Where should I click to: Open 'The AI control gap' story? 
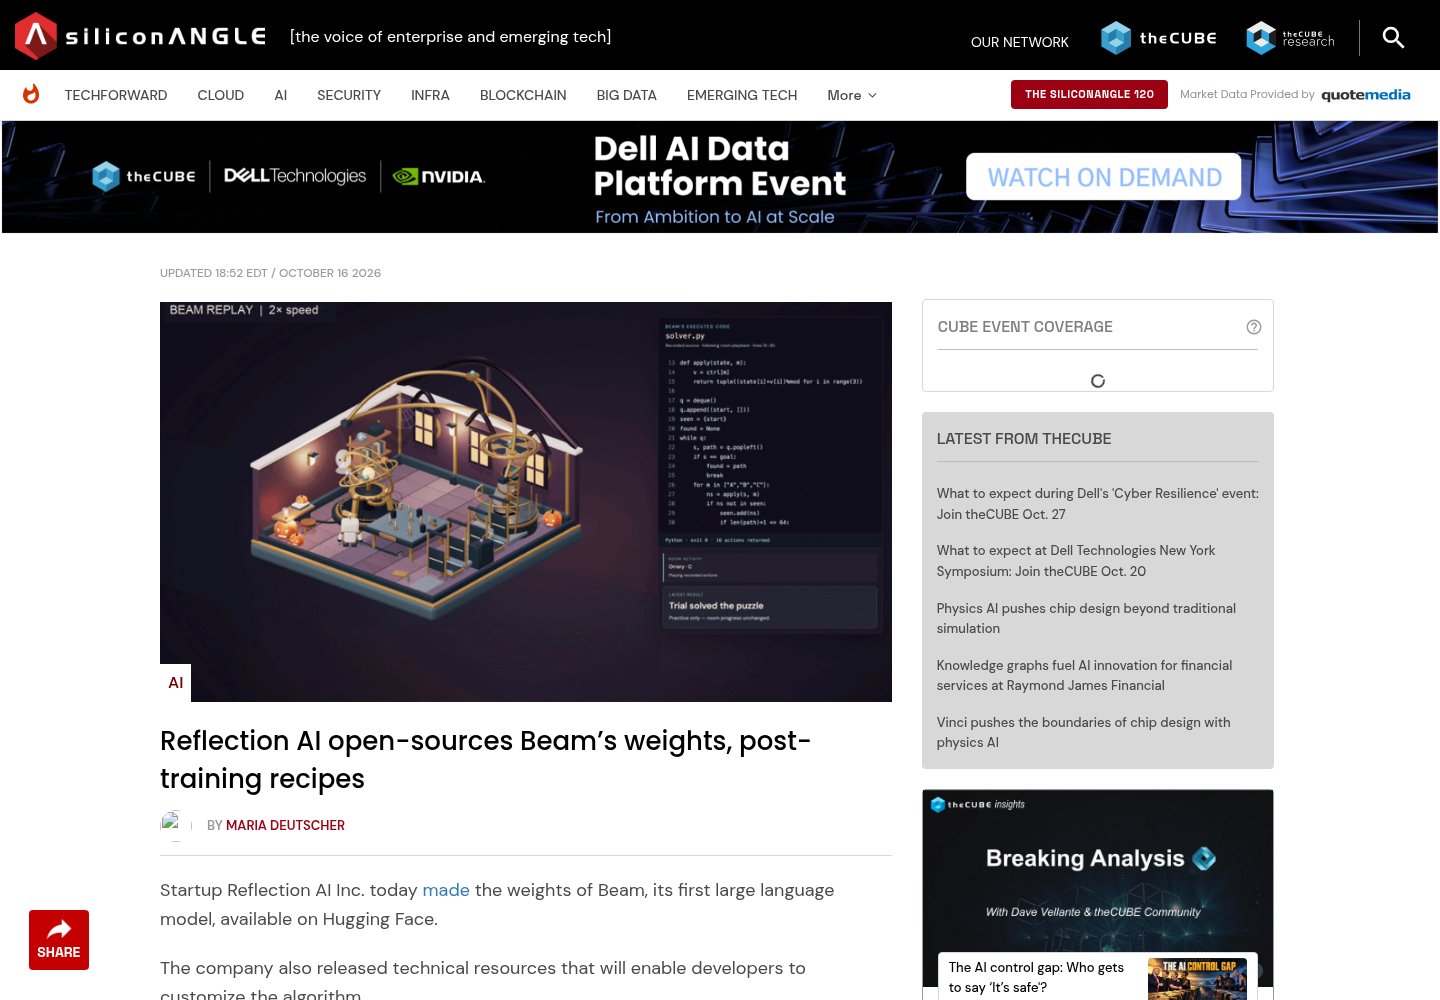pyautogui.click(x=1036, y=977)
